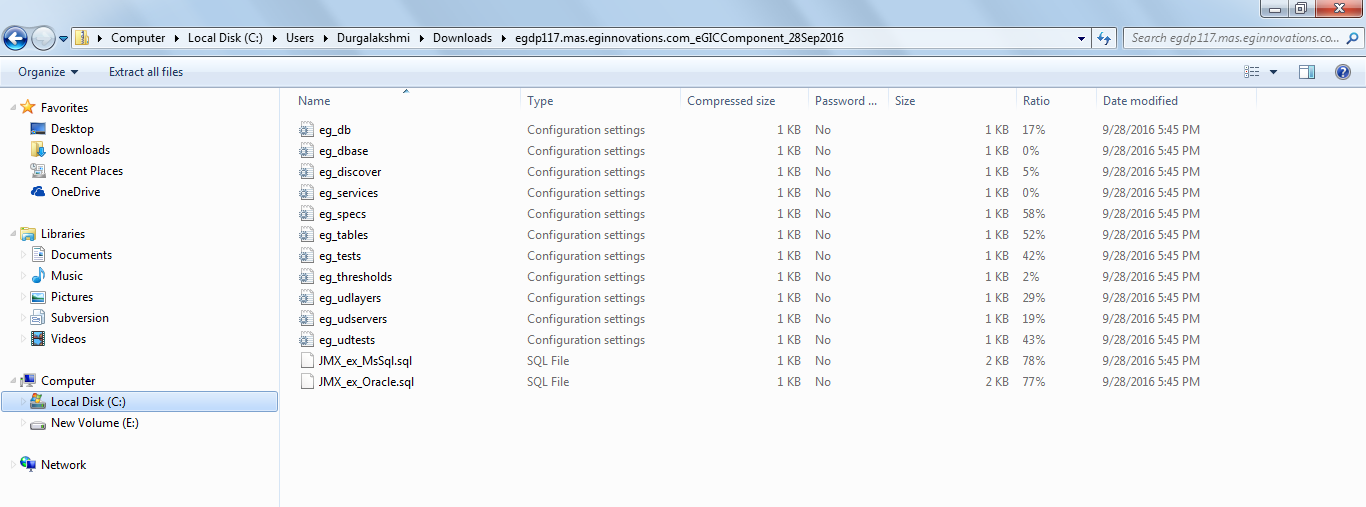The image size is (1366, 507).
Task: Sort by Date modified column
Action: [x=1140, y=101]
